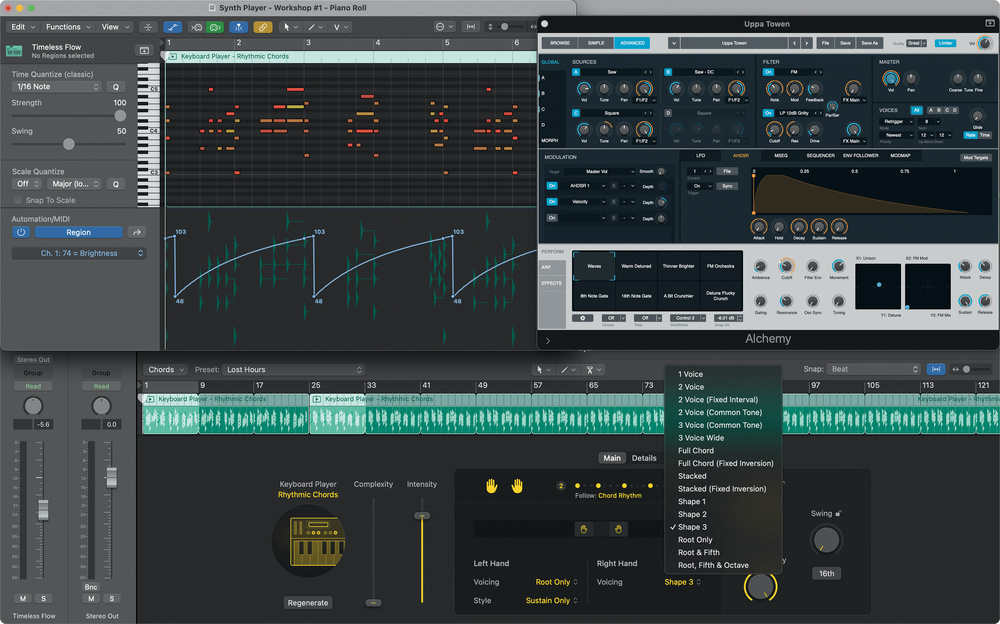Switch to the MSEG modulation tab
Viewport: 1000px width, 624px height.
(x=780, y=156)
